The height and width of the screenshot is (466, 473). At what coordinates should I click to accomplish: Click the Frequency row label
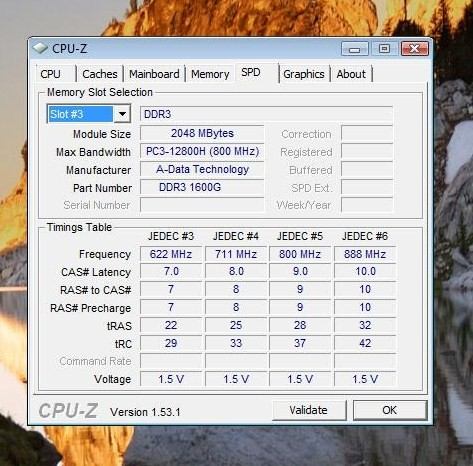(105, 254)
